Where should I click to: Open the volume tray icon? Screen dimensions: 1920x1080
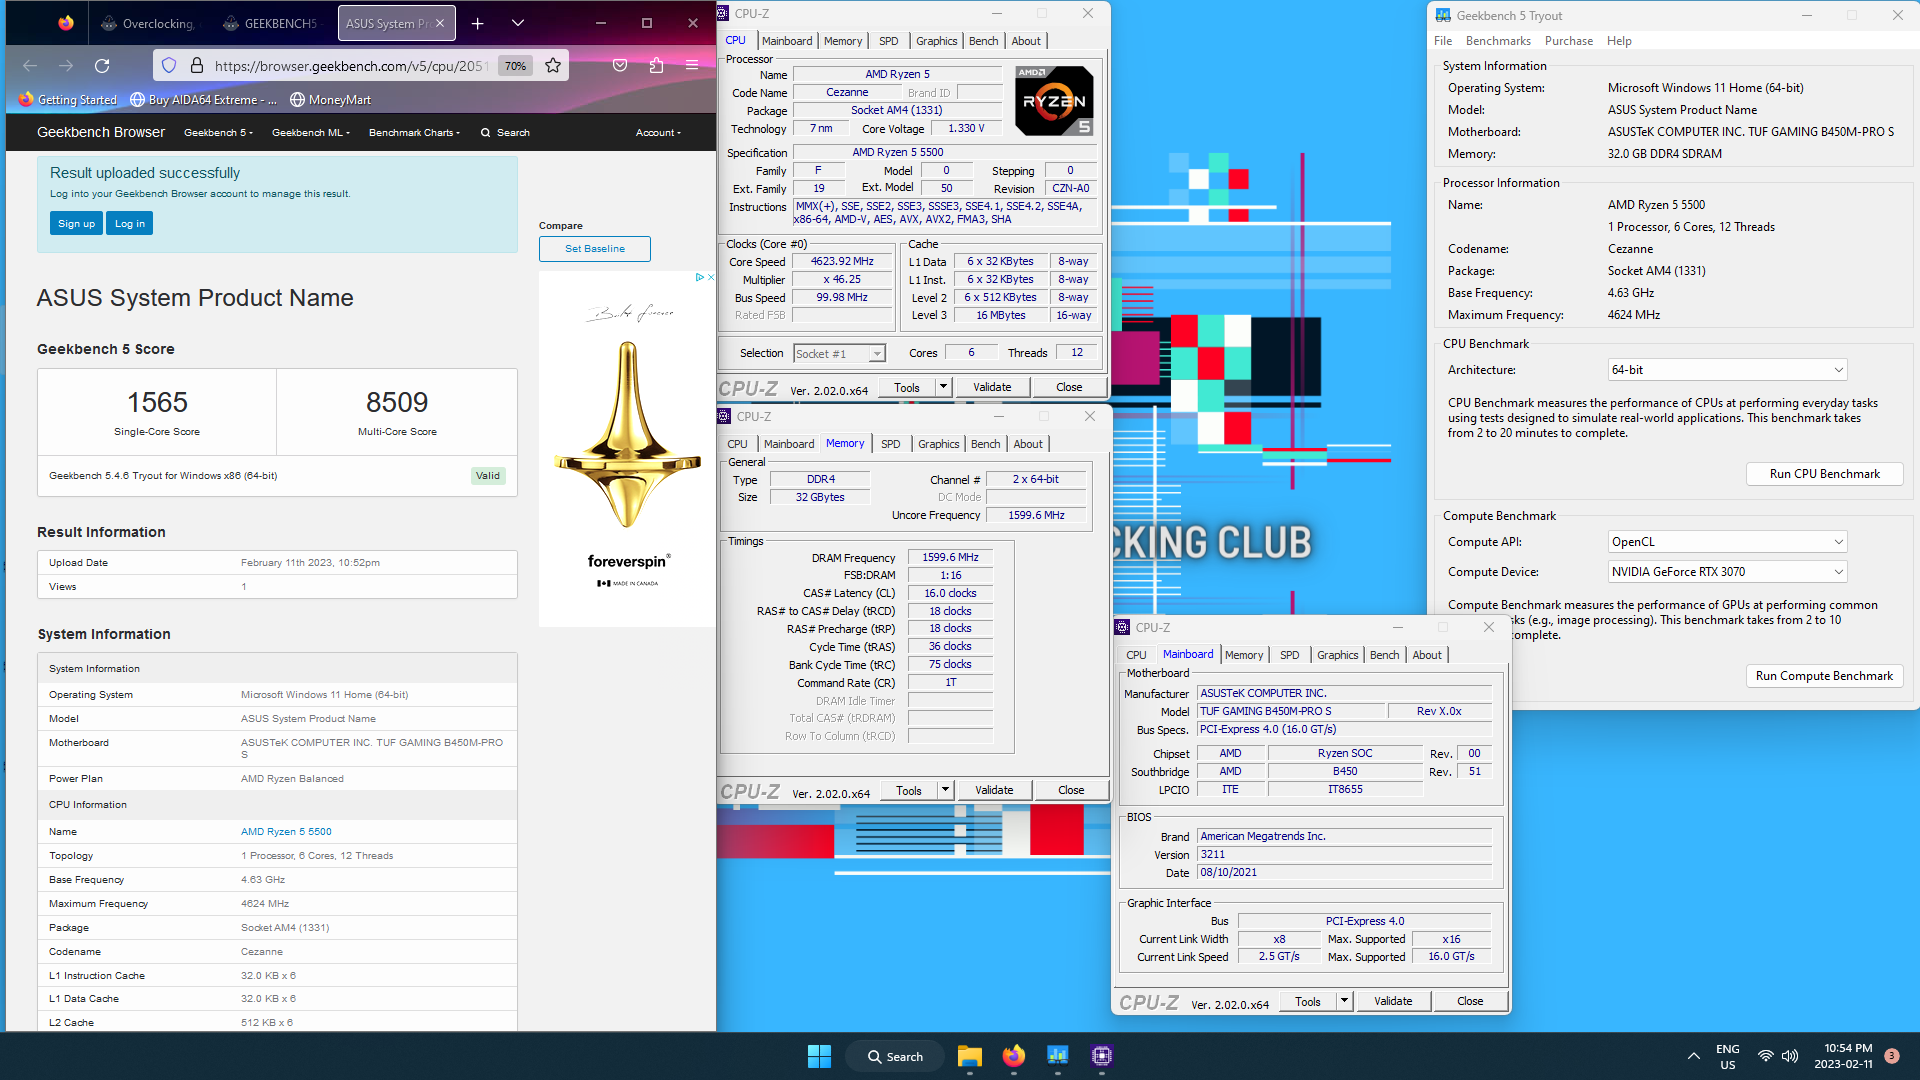tap(1790, 1056)
